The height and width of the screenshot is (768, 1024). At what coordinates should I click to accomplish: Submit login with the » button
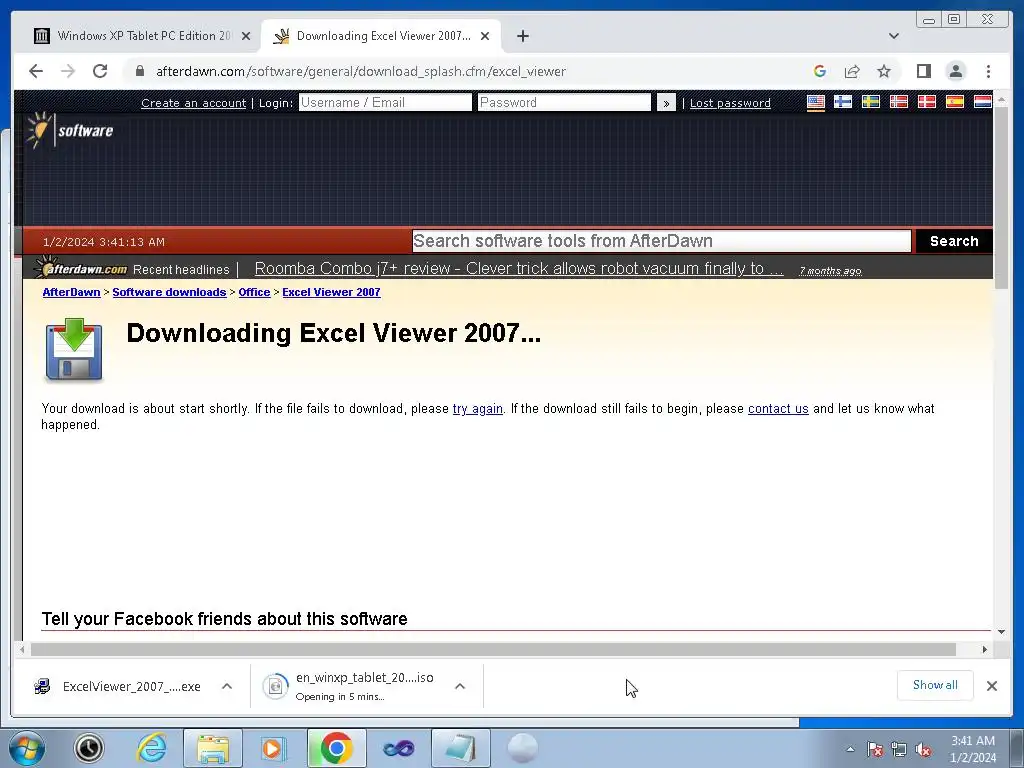pos(666,103)
